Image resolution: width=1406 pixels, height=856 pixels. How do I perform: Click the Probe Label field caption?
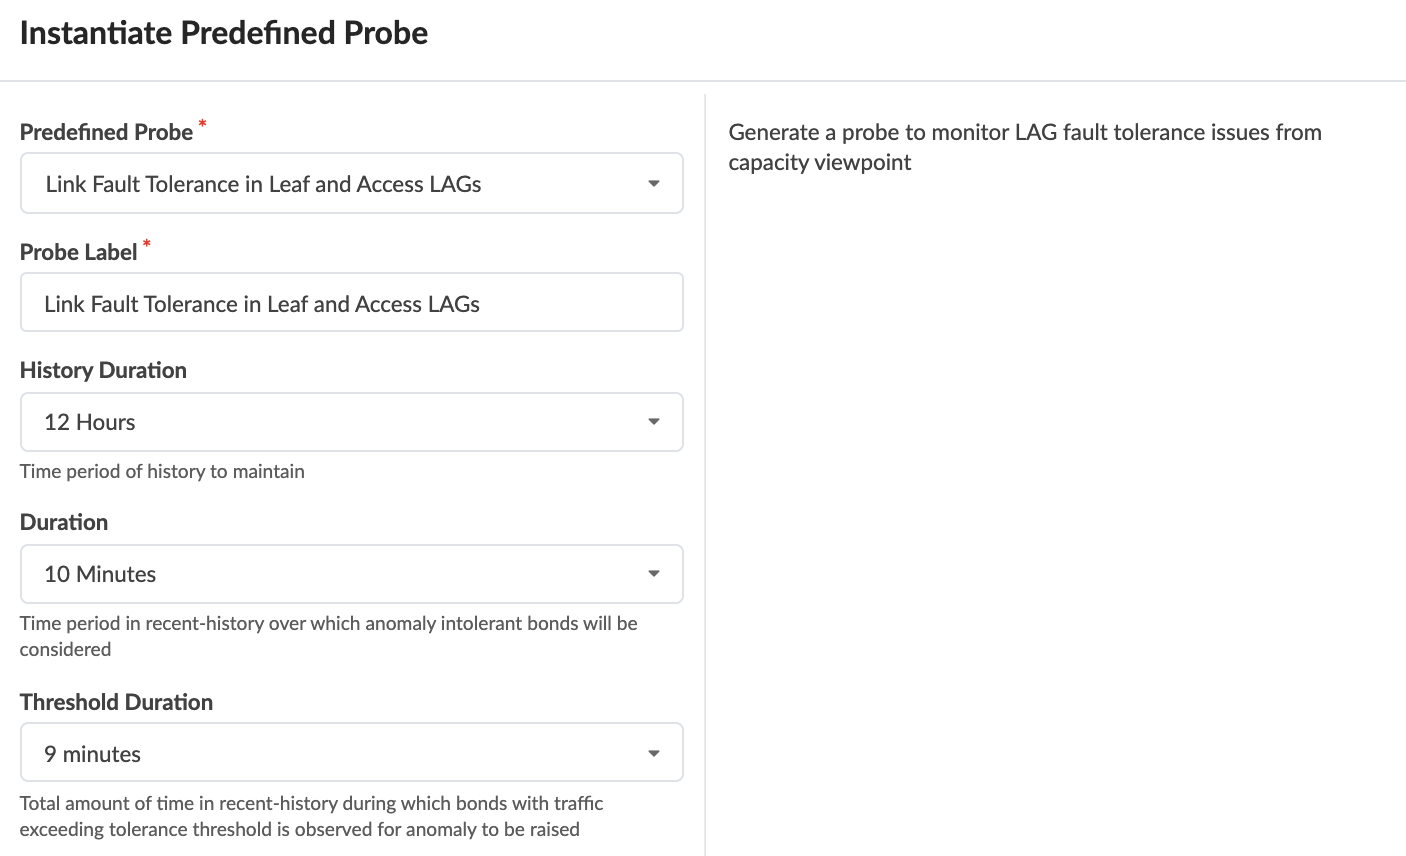coord(78,252)
